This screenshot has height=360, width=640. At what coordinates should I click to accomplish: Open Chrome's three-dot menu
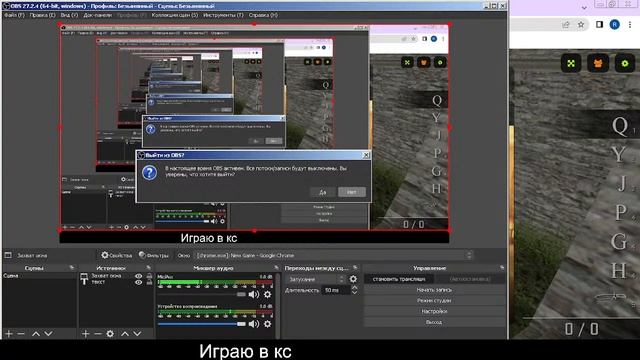point(630,24)
